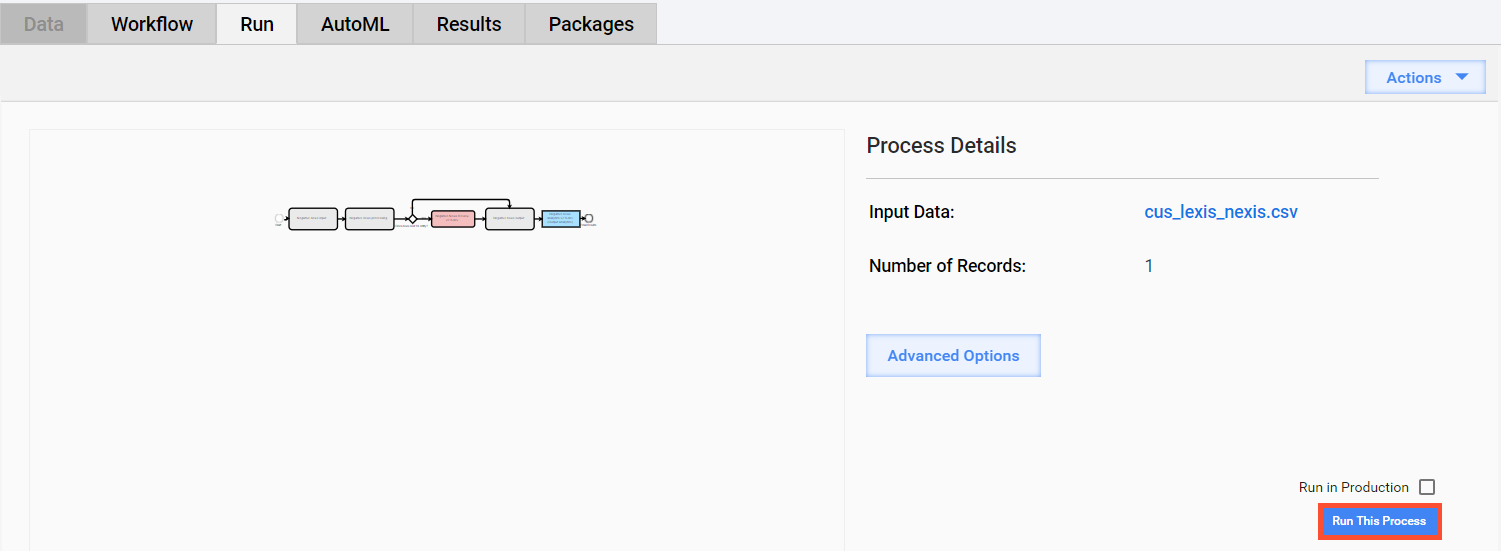1501x551 pixels.
Task: Enable the Run in Production checkbox
Action: (x=1427, y=487)
